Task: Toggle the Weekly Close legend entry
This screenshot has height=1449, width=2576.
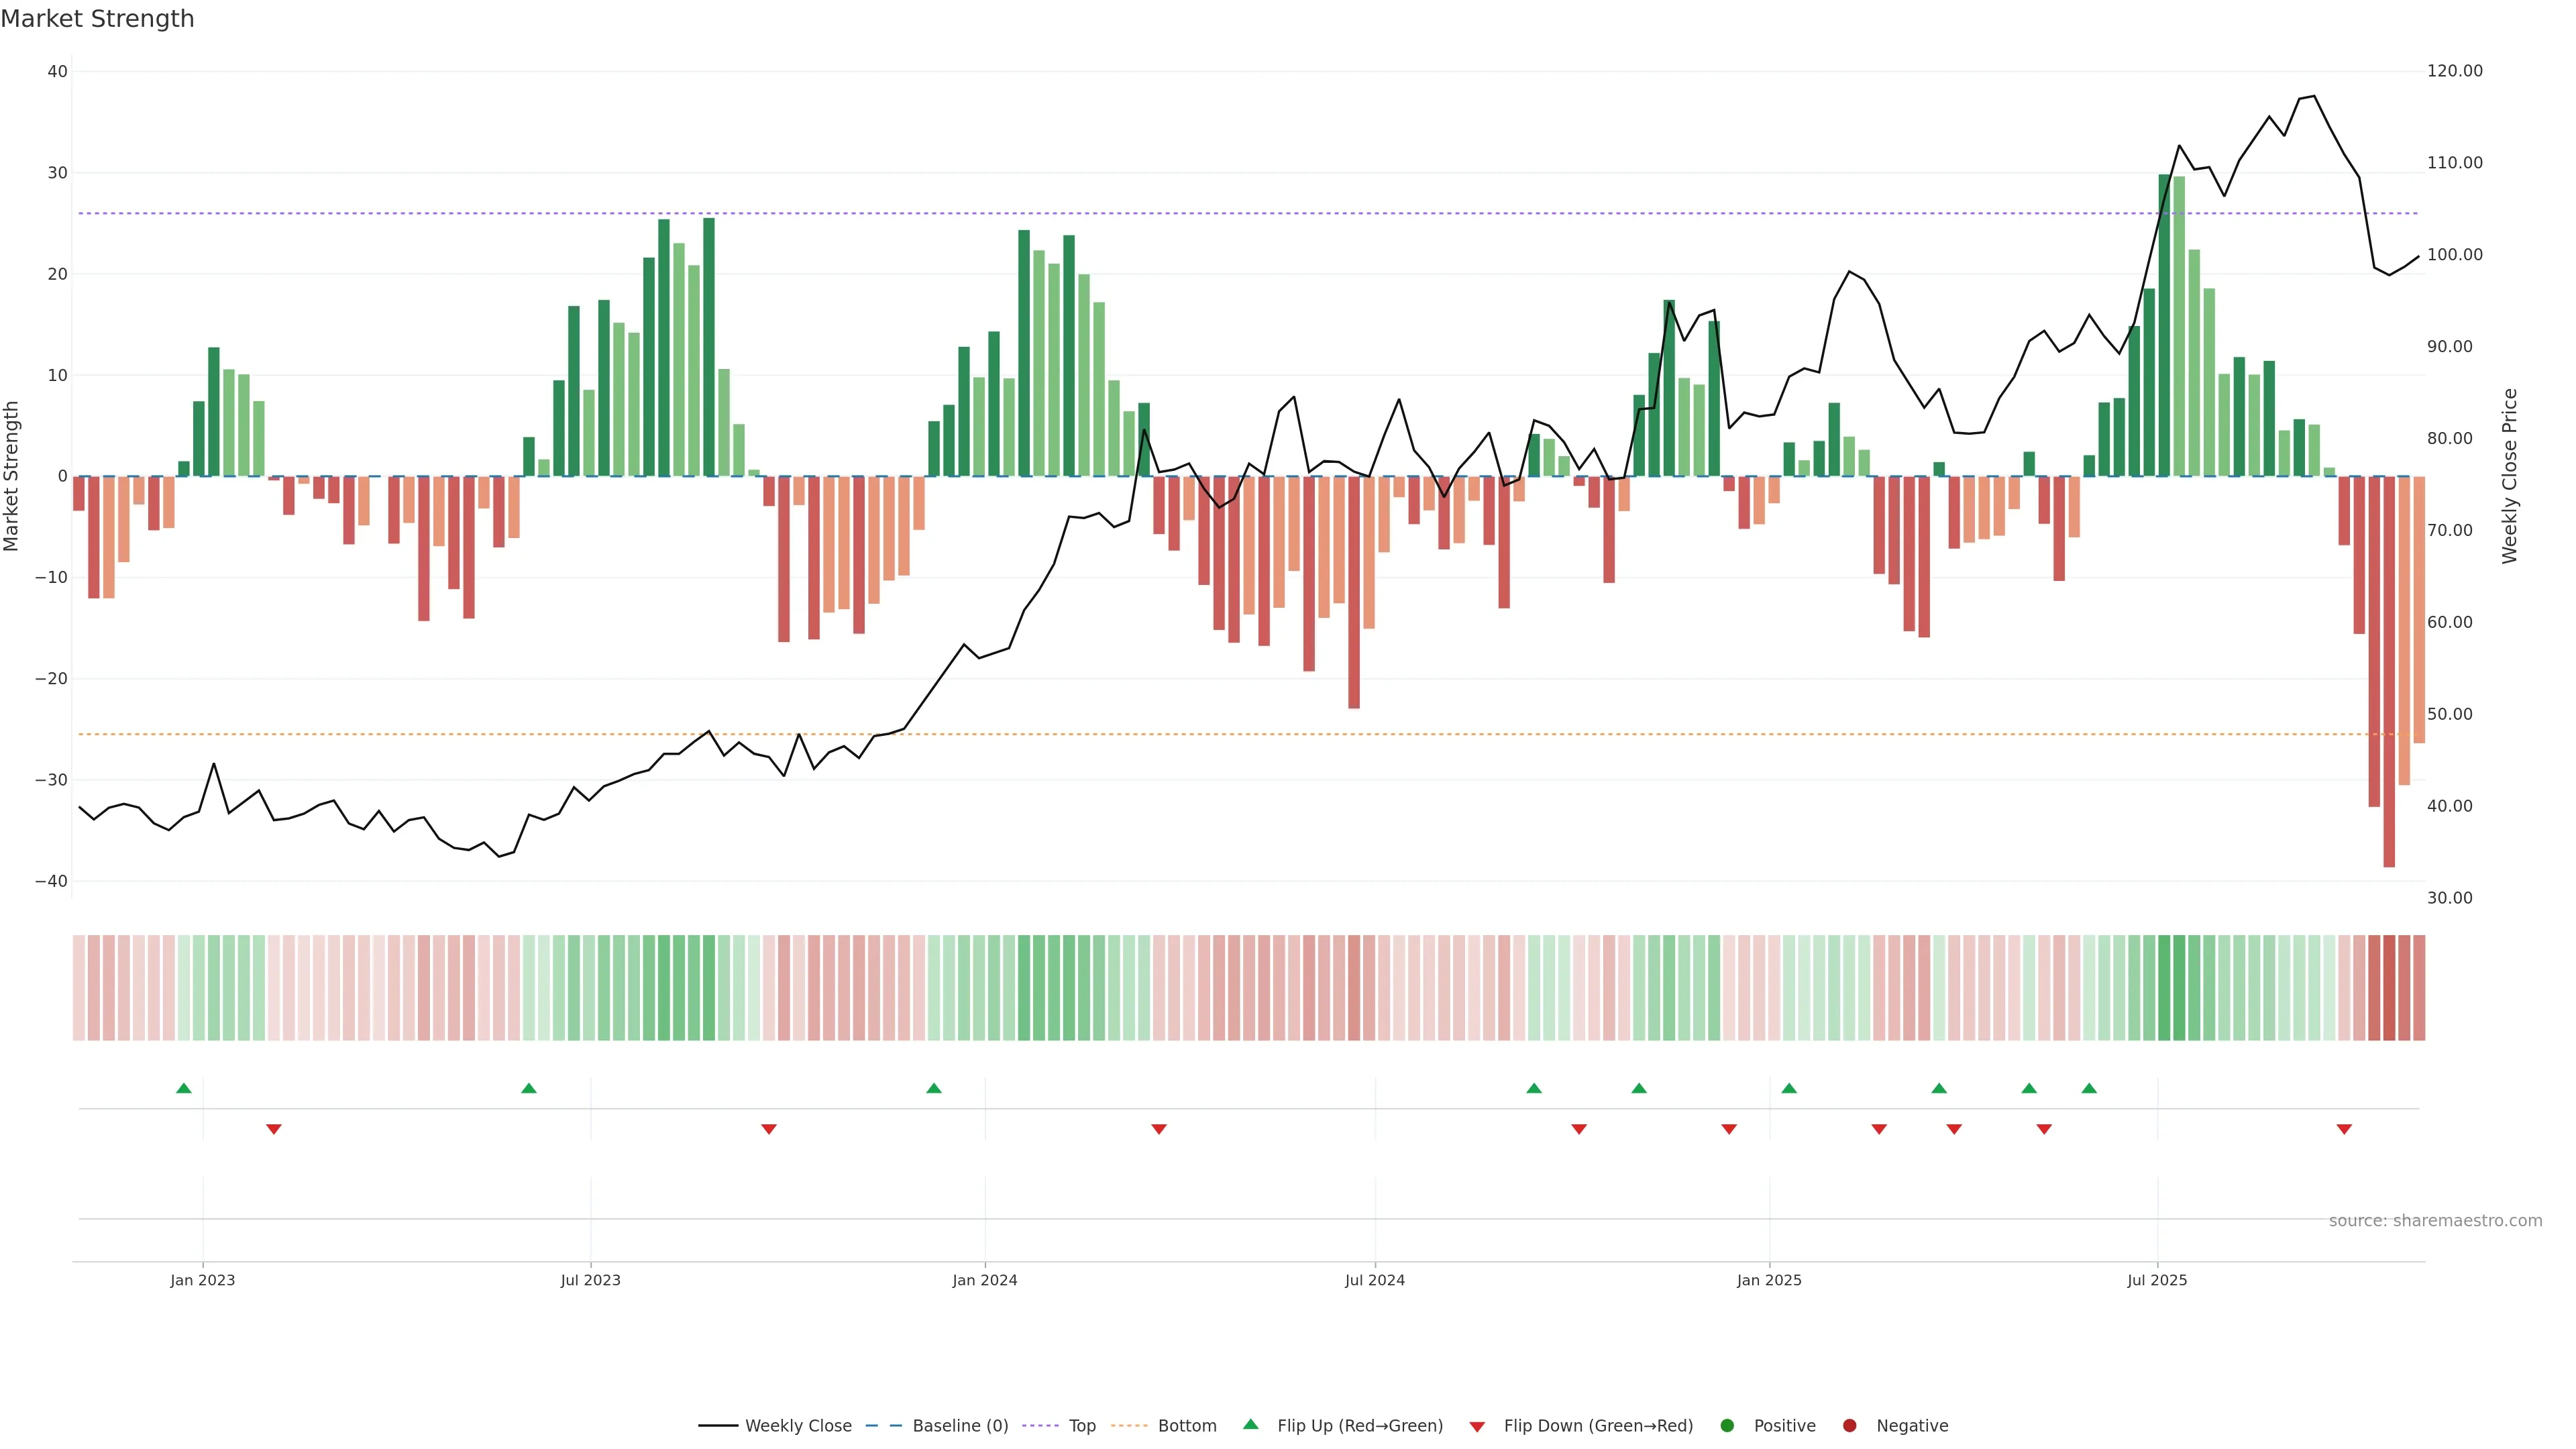Action: pyautogui.click(x=797, y=1426)
